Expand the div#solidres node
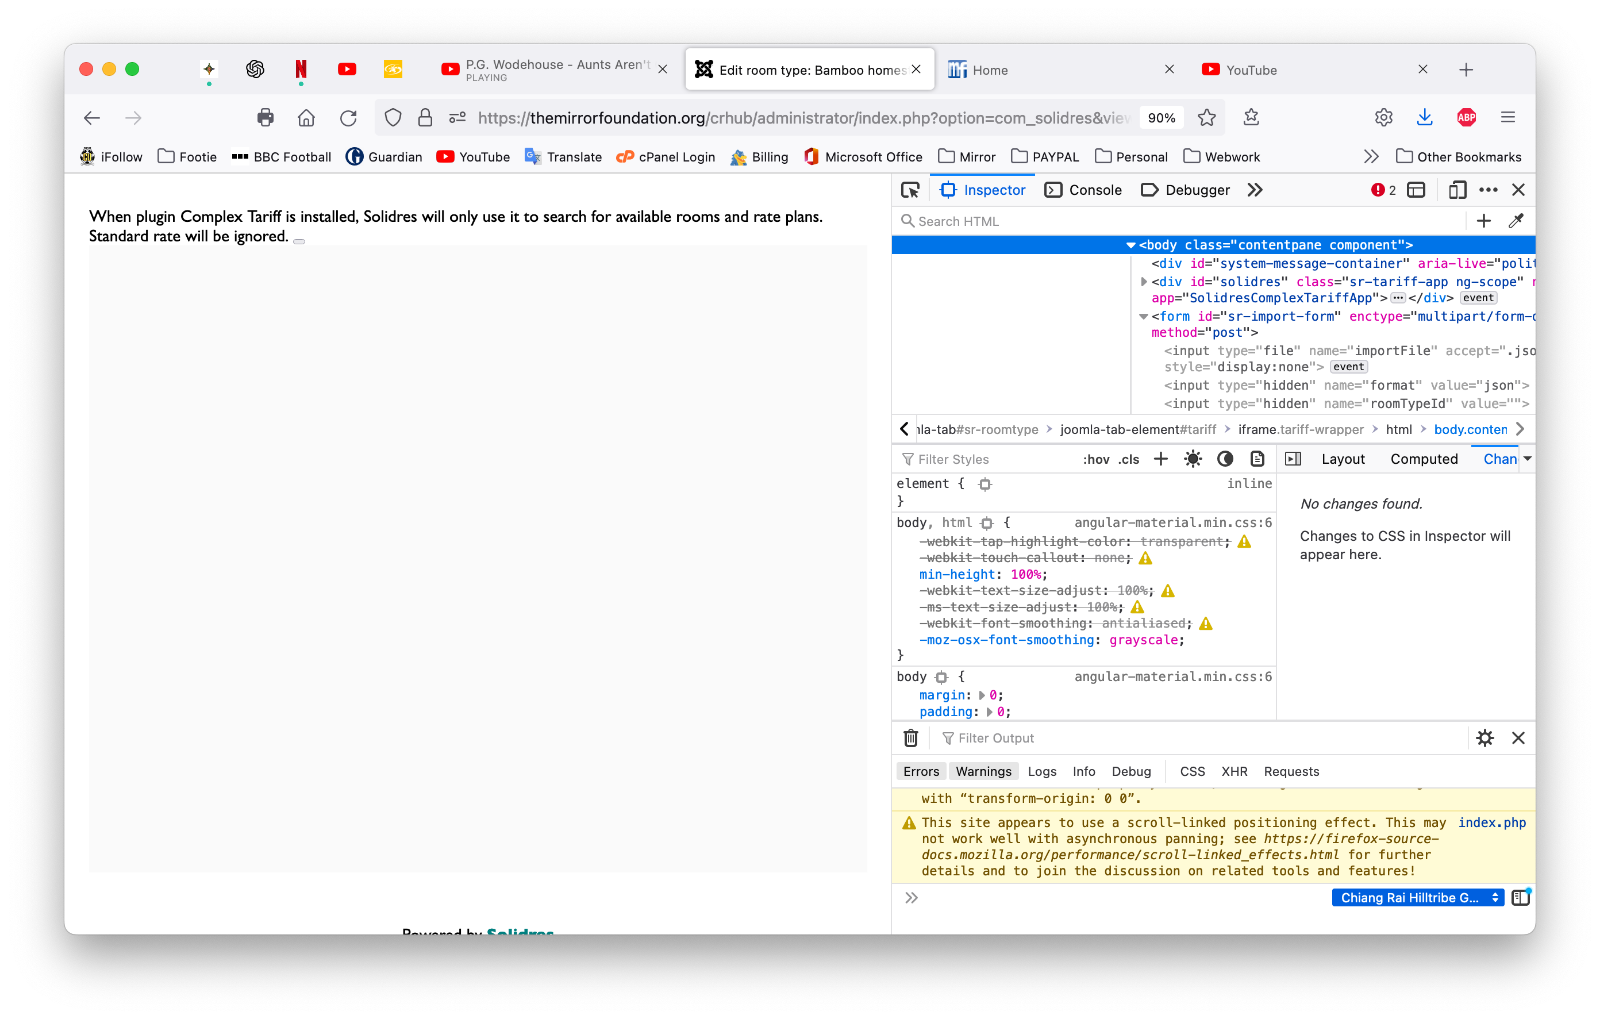The image size is (1600, 1019). pyautogui.click(x=1144, y=282)
